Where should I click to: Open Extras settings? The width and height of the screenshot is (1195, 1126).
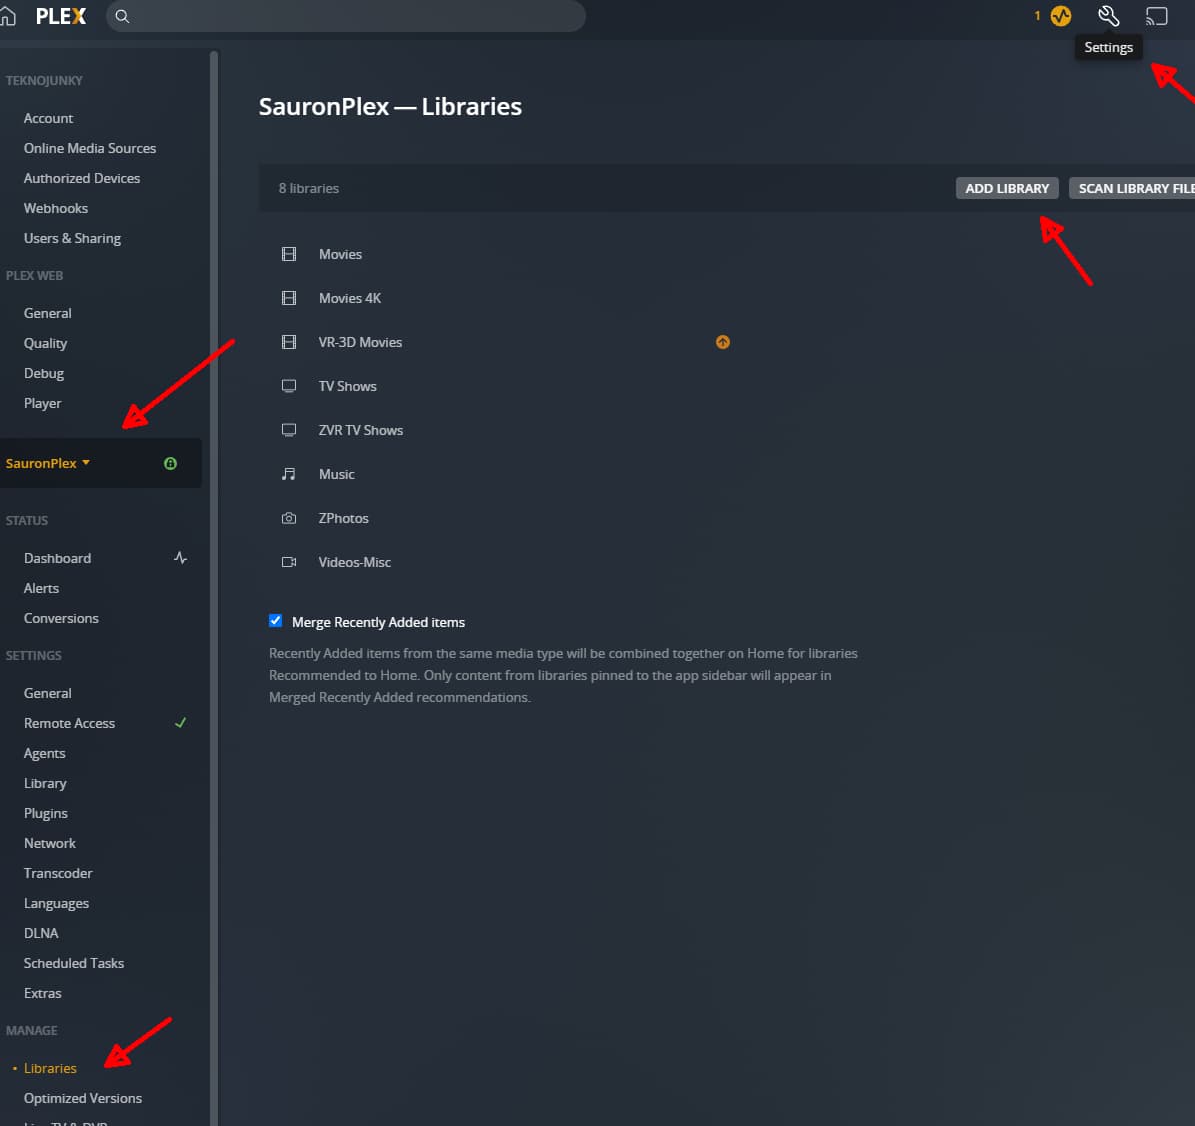pos(43,993)
